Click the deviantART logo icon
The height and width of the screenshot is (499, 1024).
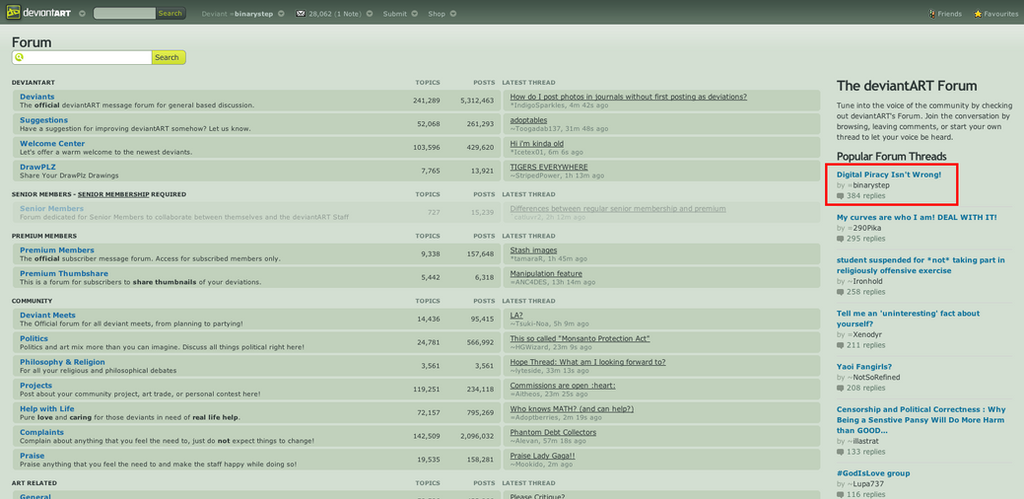[14, 13]
